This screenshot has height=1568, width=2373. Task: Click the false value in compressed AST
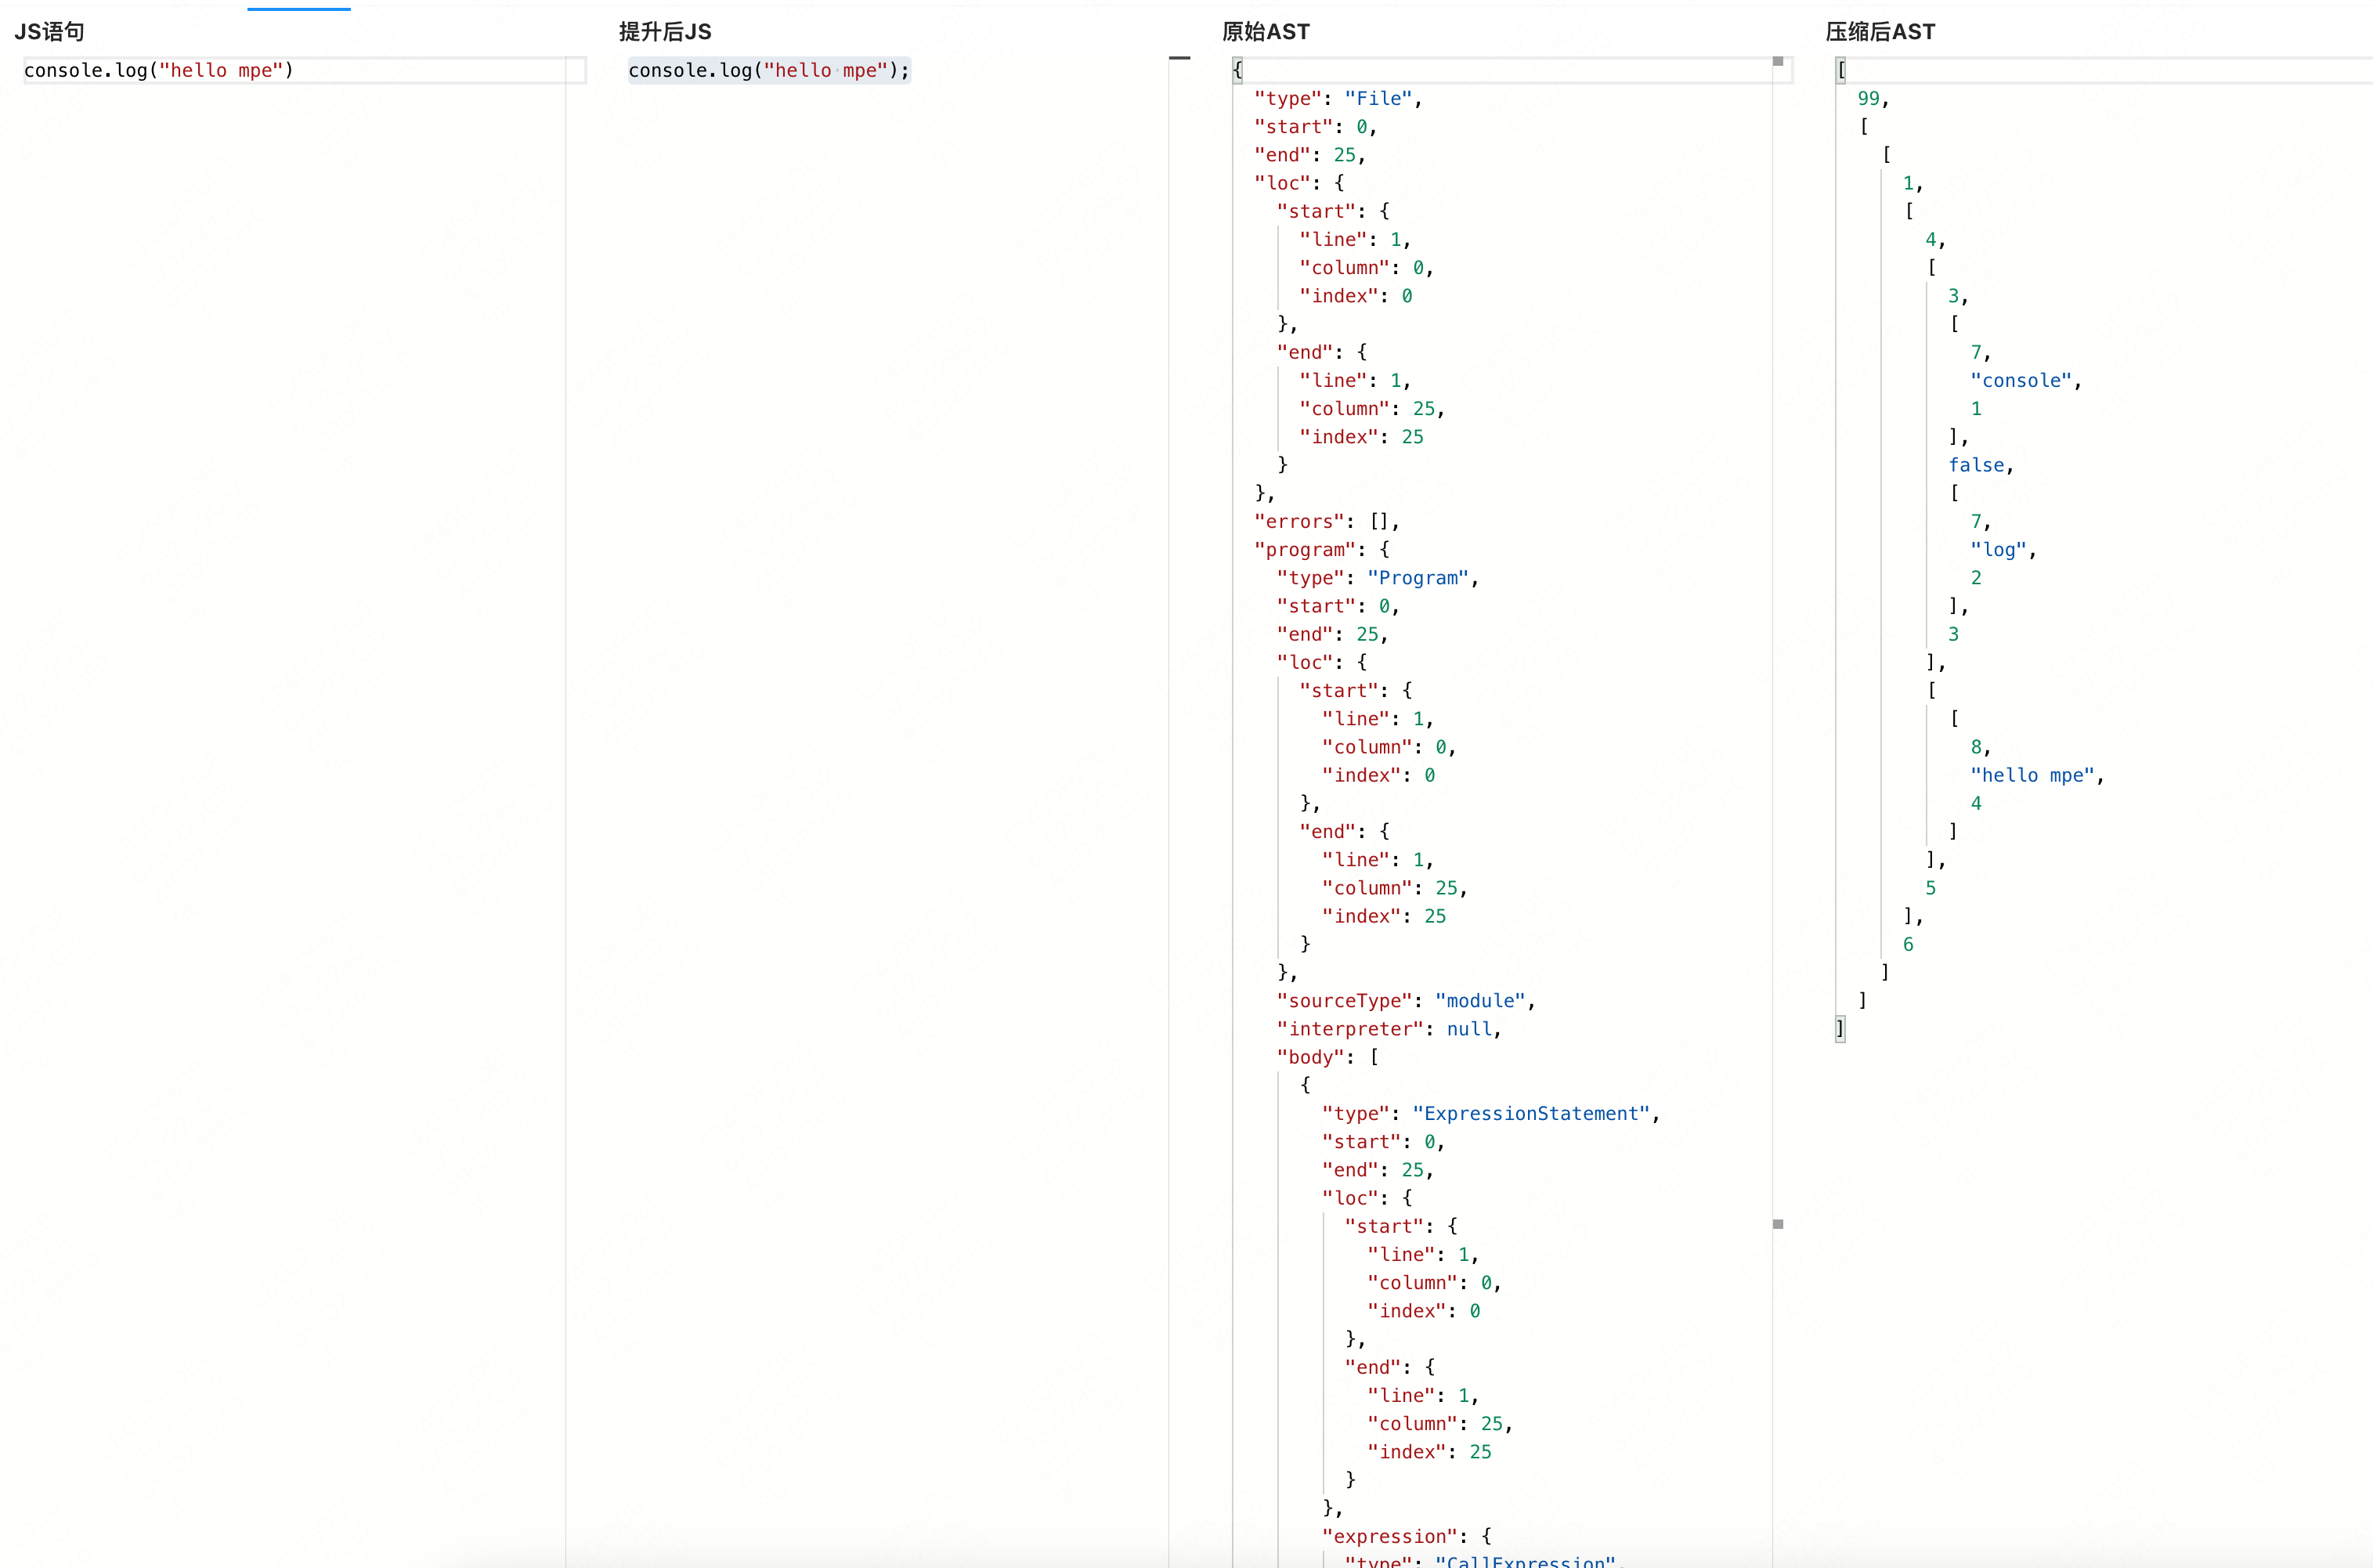(1976, 465)
